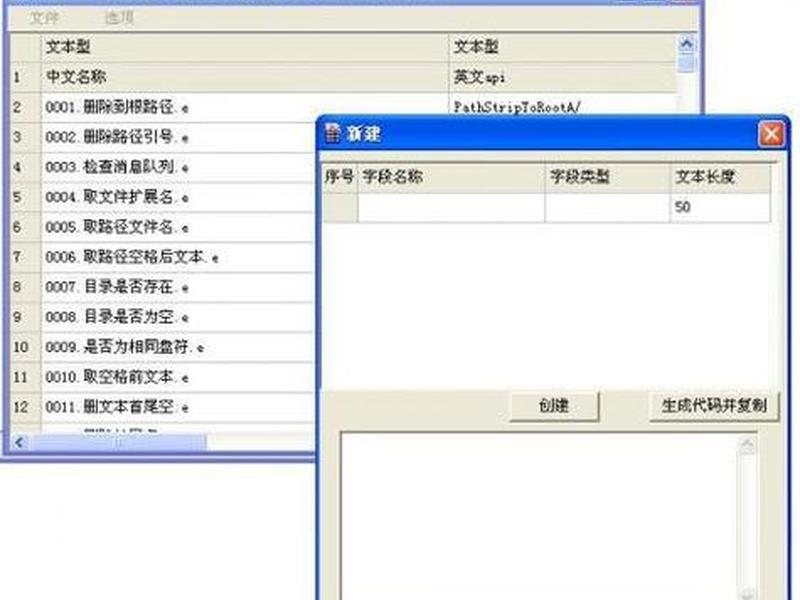Select row 0005.取路径文件名.e
The image size is (800, 600).
click(178, 227)
